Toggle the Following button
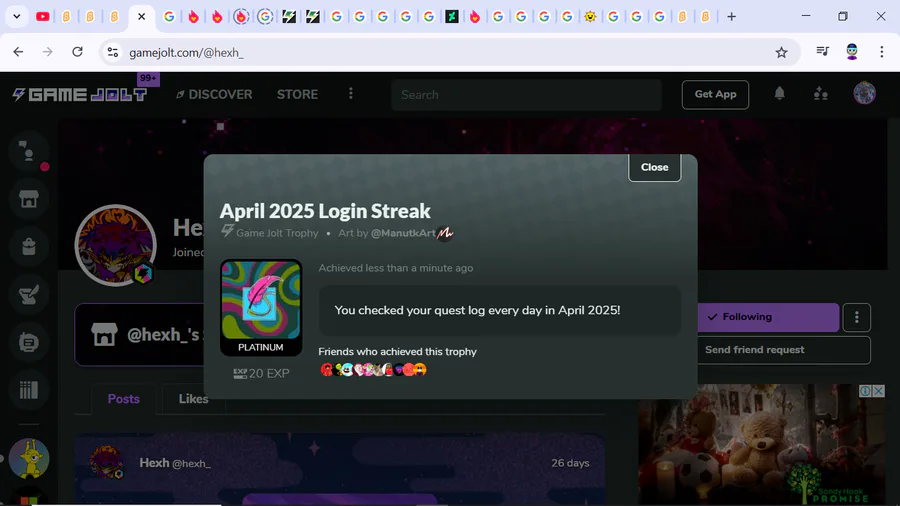 pyautogui.click(x=768, y=317)
